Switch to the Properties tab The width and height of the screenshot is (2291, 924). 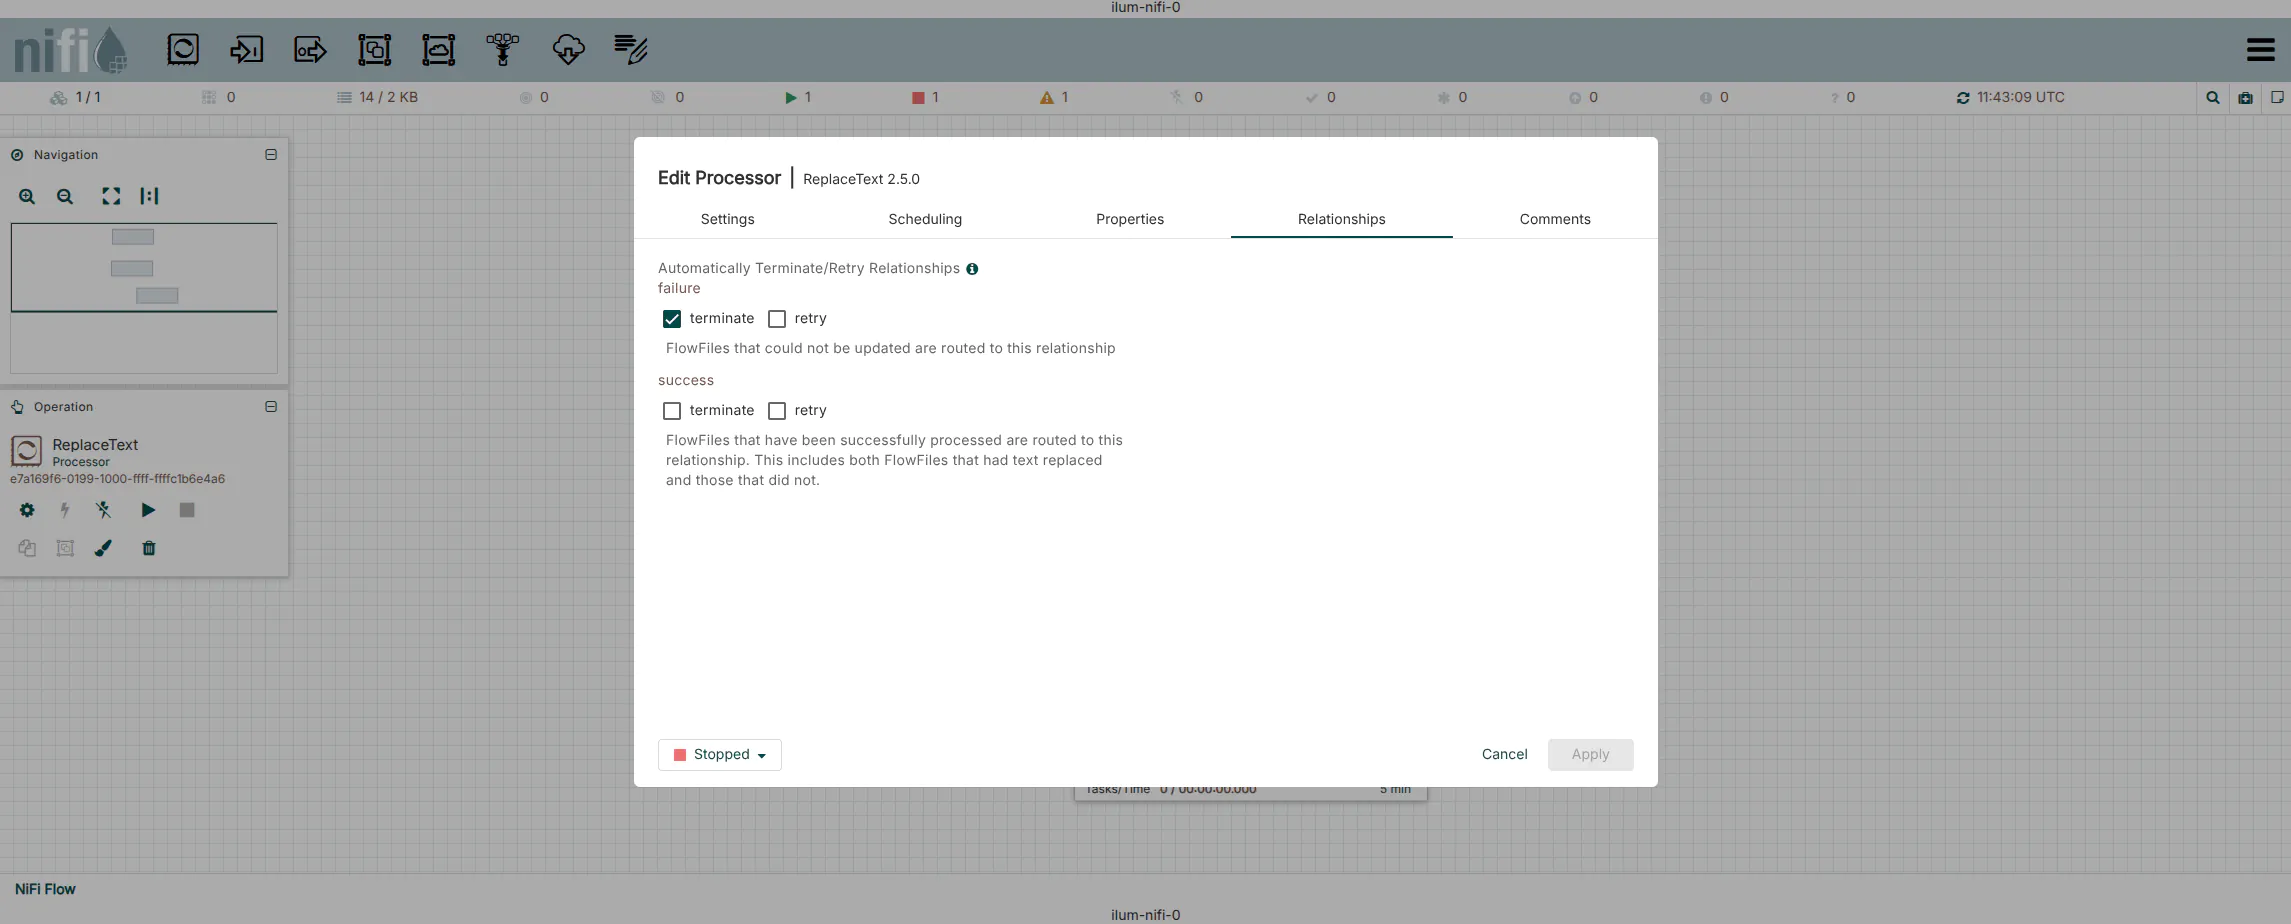[x=1129, y=219]
